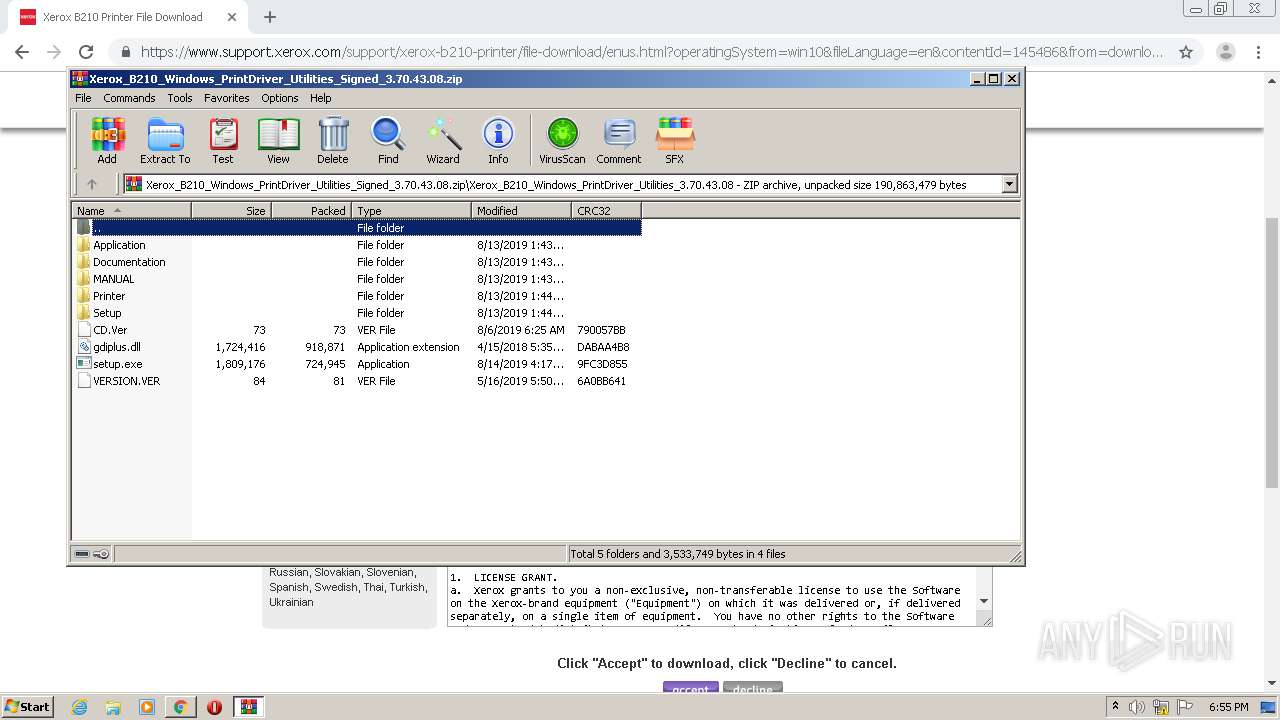Click the Test archive icon

tap(223, 140)
